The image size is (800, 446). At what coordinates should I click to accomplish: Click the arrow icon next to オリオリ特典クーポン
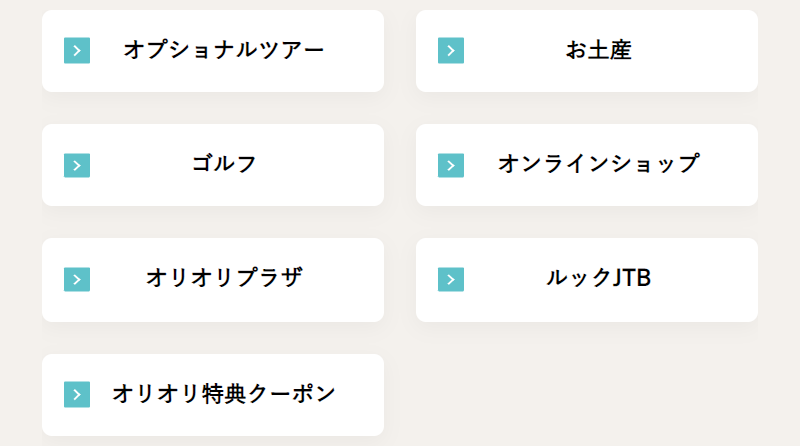[x=77, y=394]
